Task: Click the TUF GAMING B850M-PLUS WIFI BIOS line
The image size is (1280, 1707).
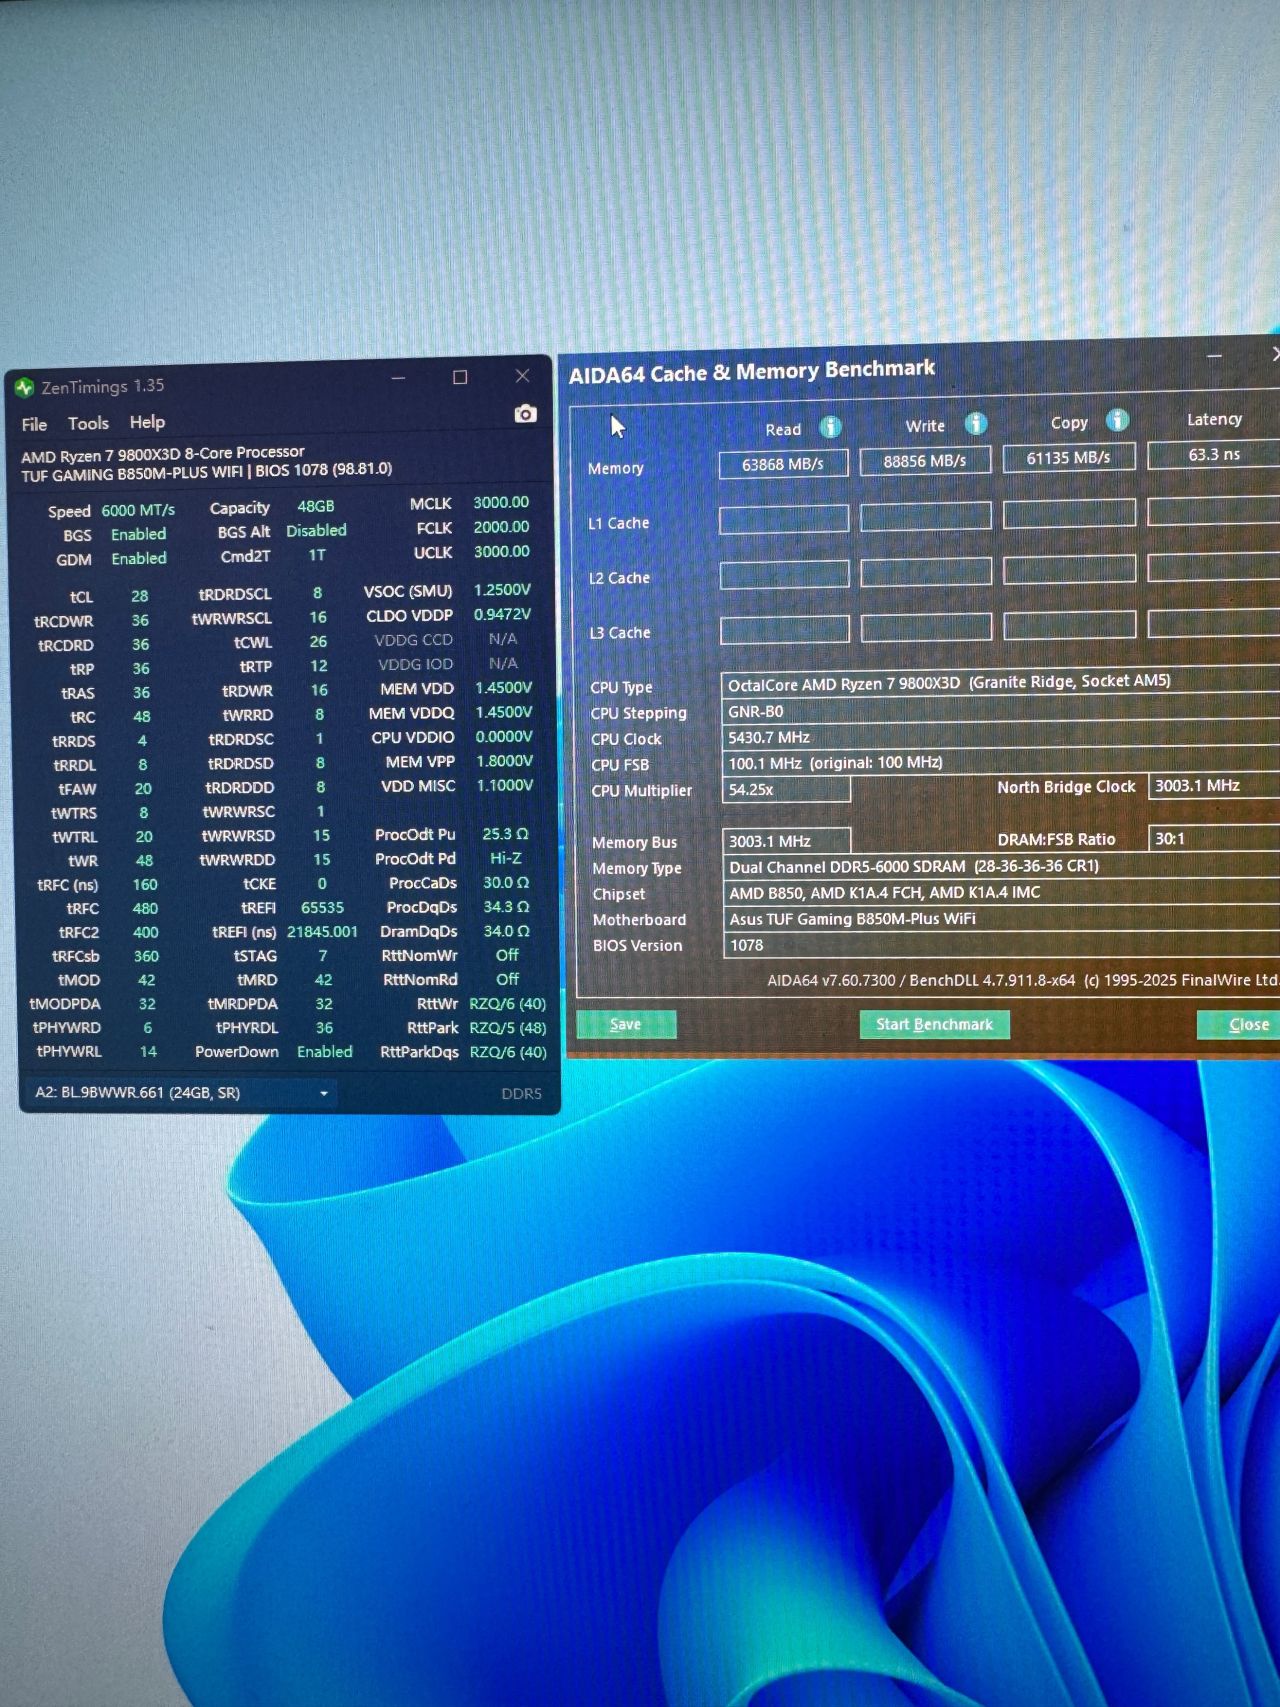Action: (x=207, y=471)
